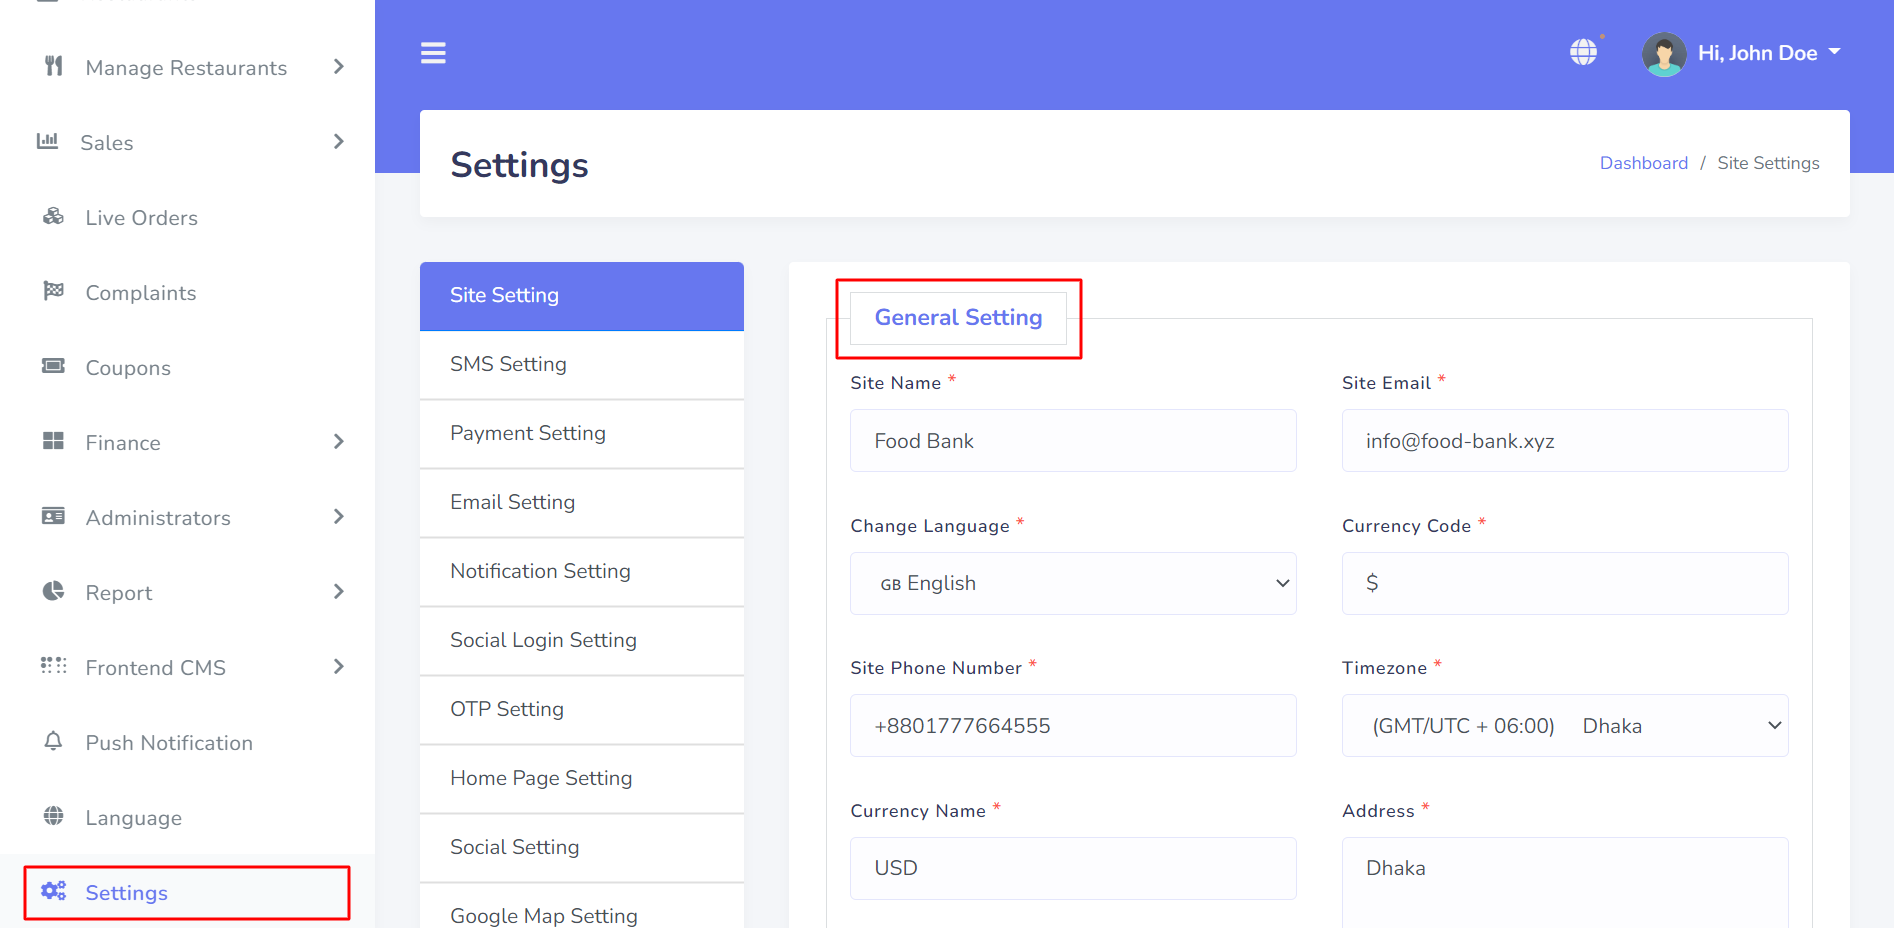Click the Finance grid icon
The image size is (1894, 928).
(x=54, y=441)
